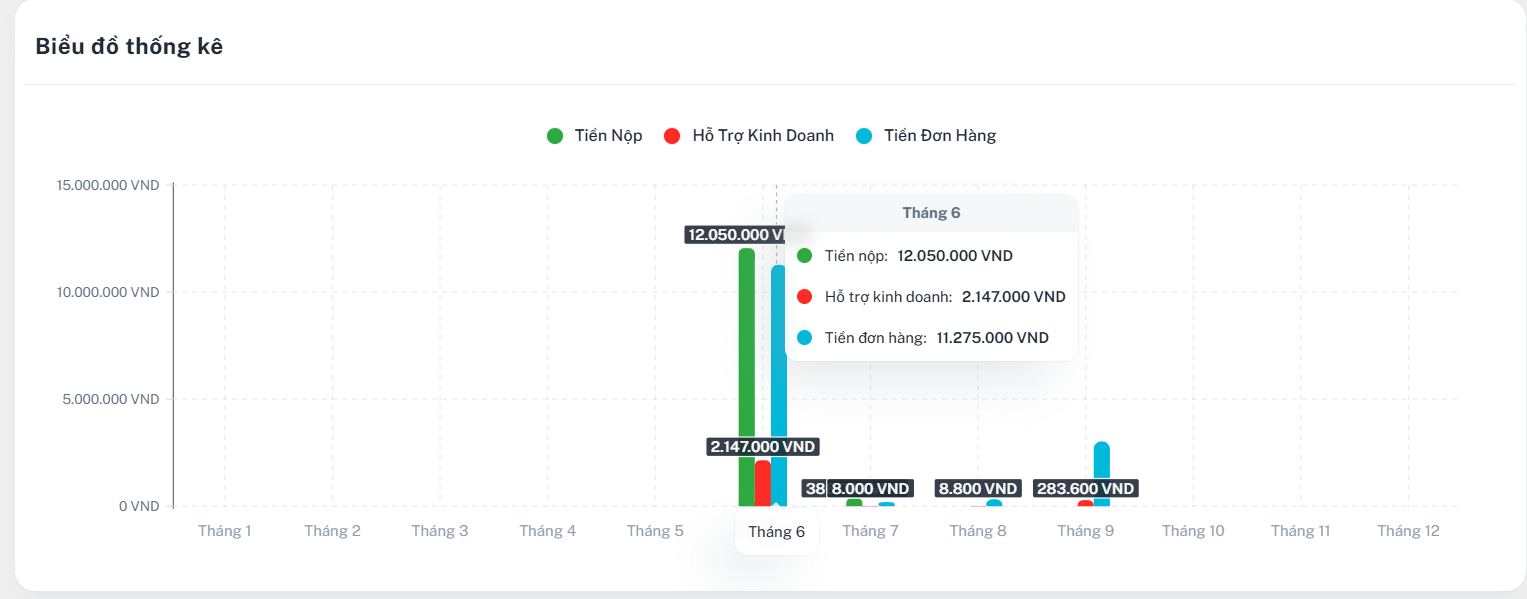1527x599 pixels.
Task: Select the Tháng 12 x-axis label
Action: 1408,531
